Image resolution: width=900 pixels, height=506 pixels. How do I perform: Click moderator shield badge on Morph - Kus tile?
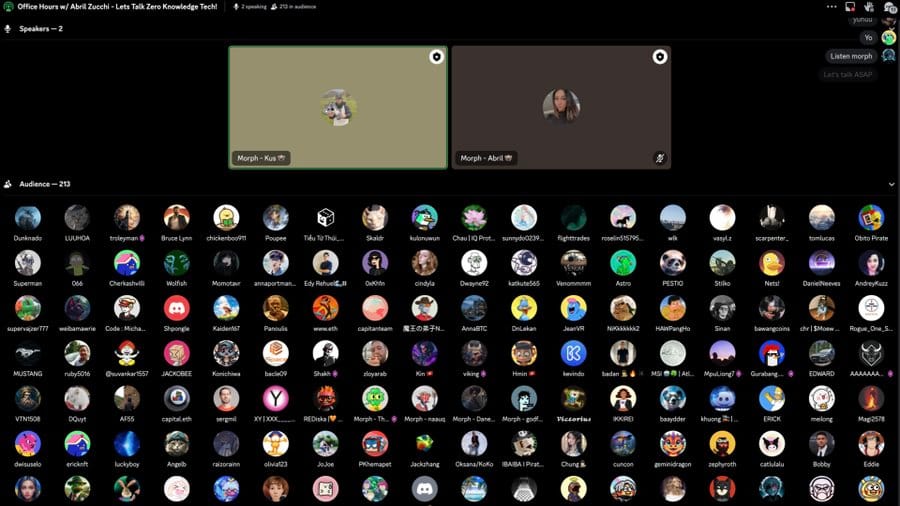(x=436, y=57)
